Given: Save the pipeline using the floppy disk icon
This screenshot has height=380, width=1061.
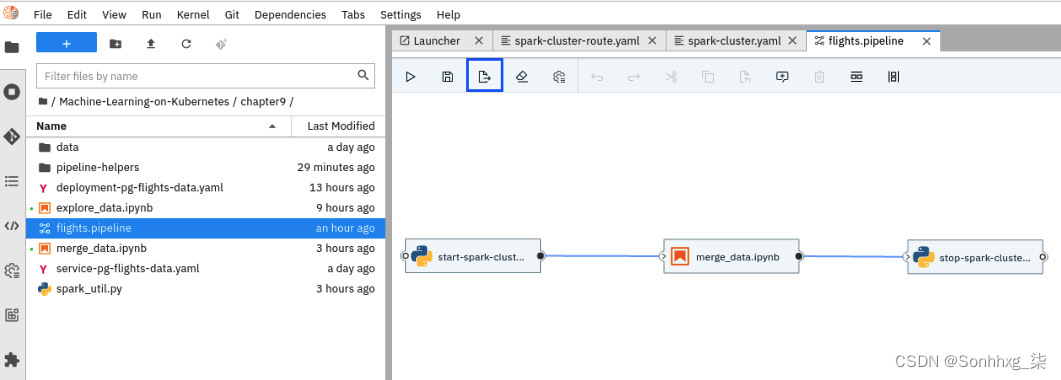Looking at the screenshot, I should pos(447,76).
